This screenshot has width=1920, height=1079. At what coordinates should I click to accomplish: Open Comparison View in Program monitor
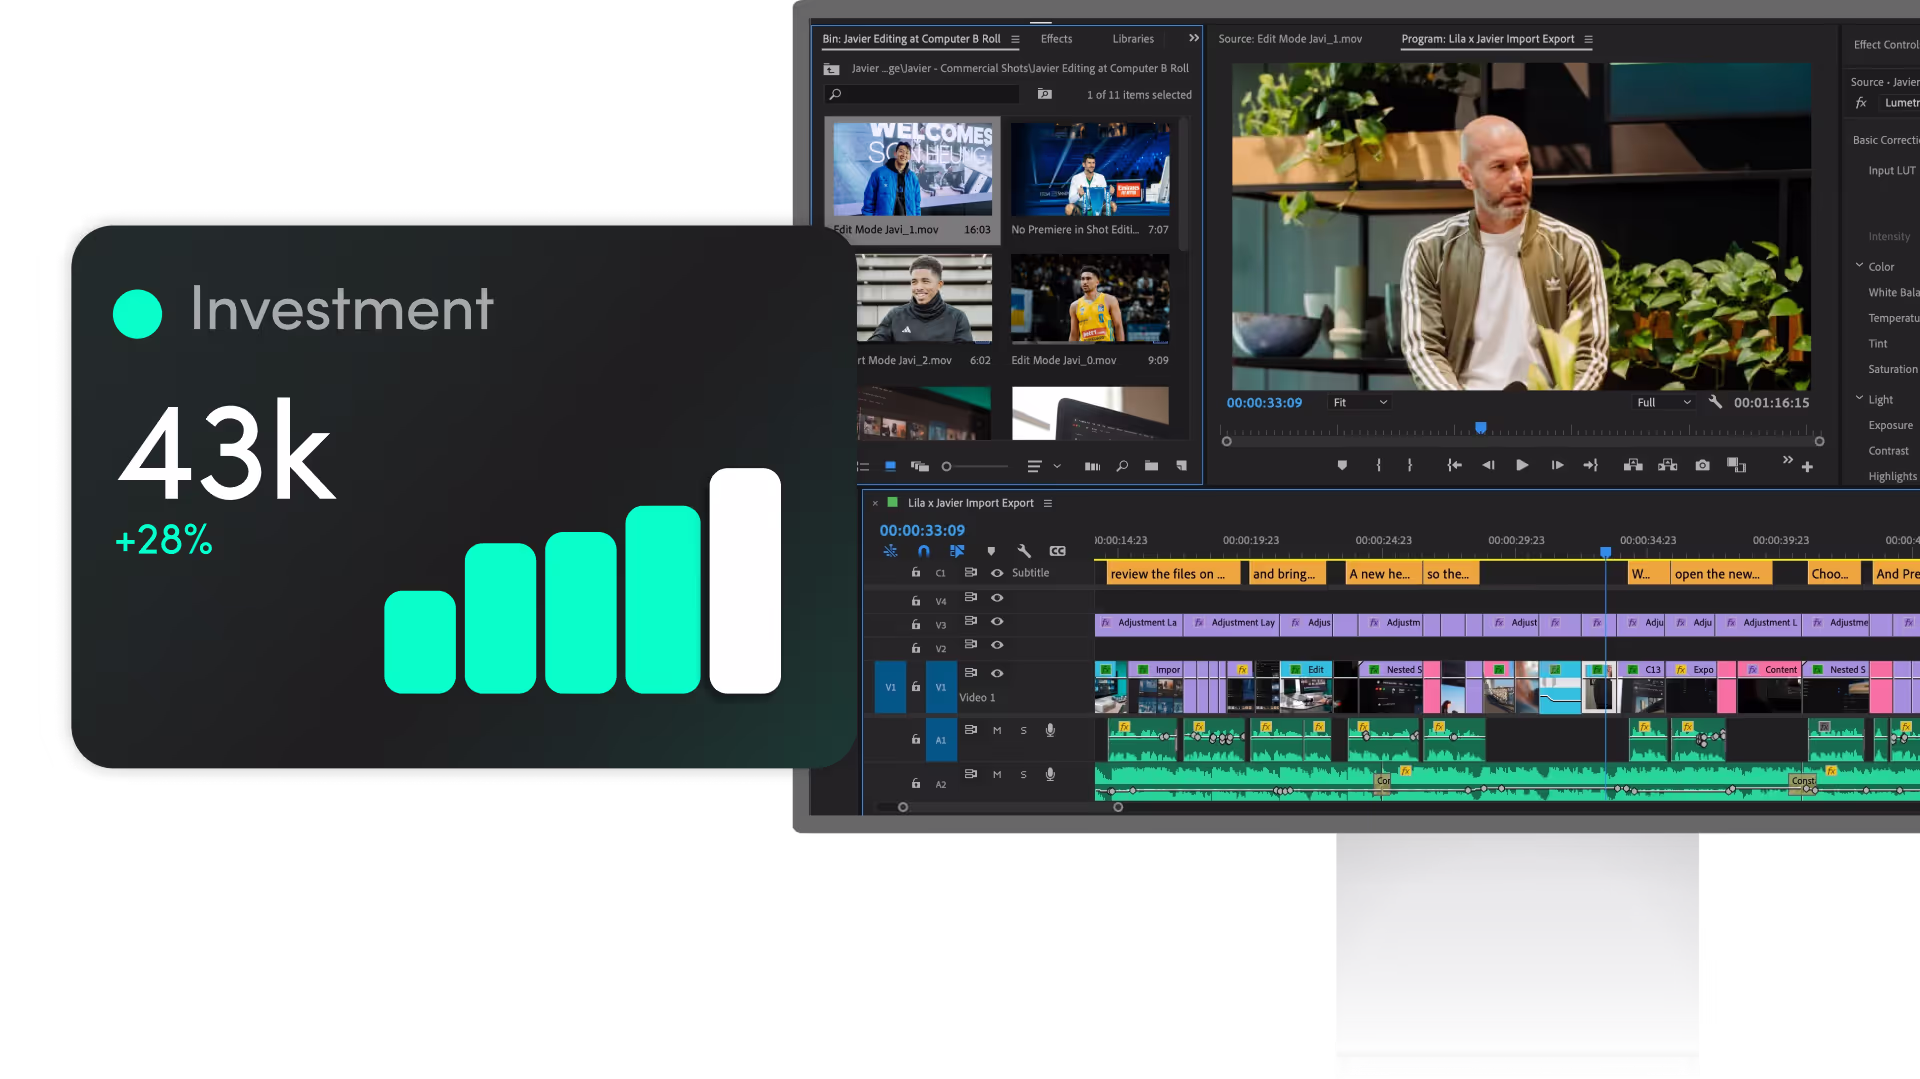(x=1737, y=465)
